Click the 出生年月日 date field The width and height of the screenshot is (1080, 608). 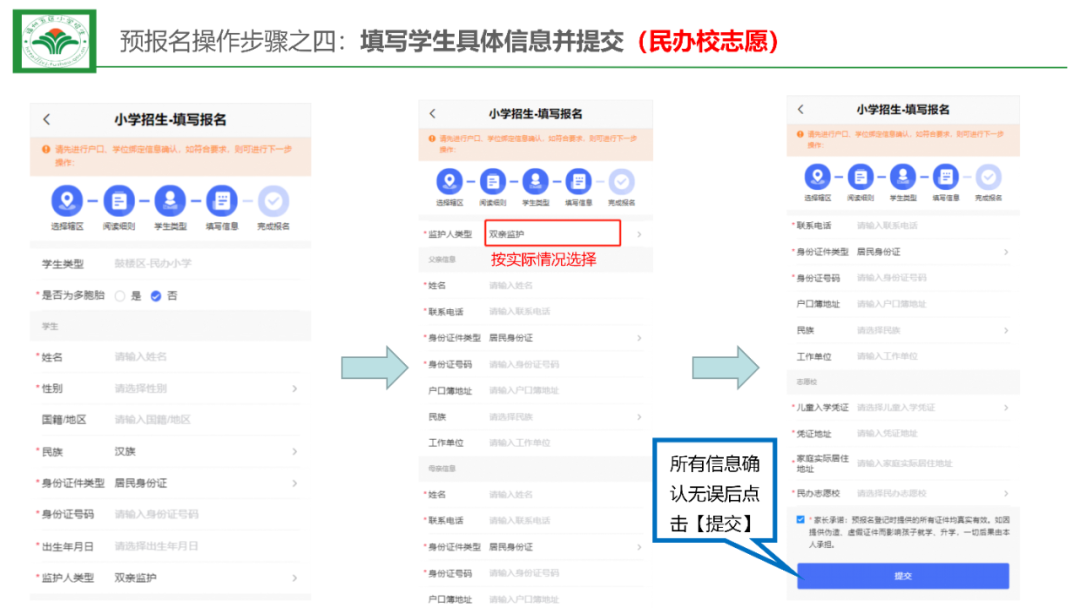pos(200,546)
